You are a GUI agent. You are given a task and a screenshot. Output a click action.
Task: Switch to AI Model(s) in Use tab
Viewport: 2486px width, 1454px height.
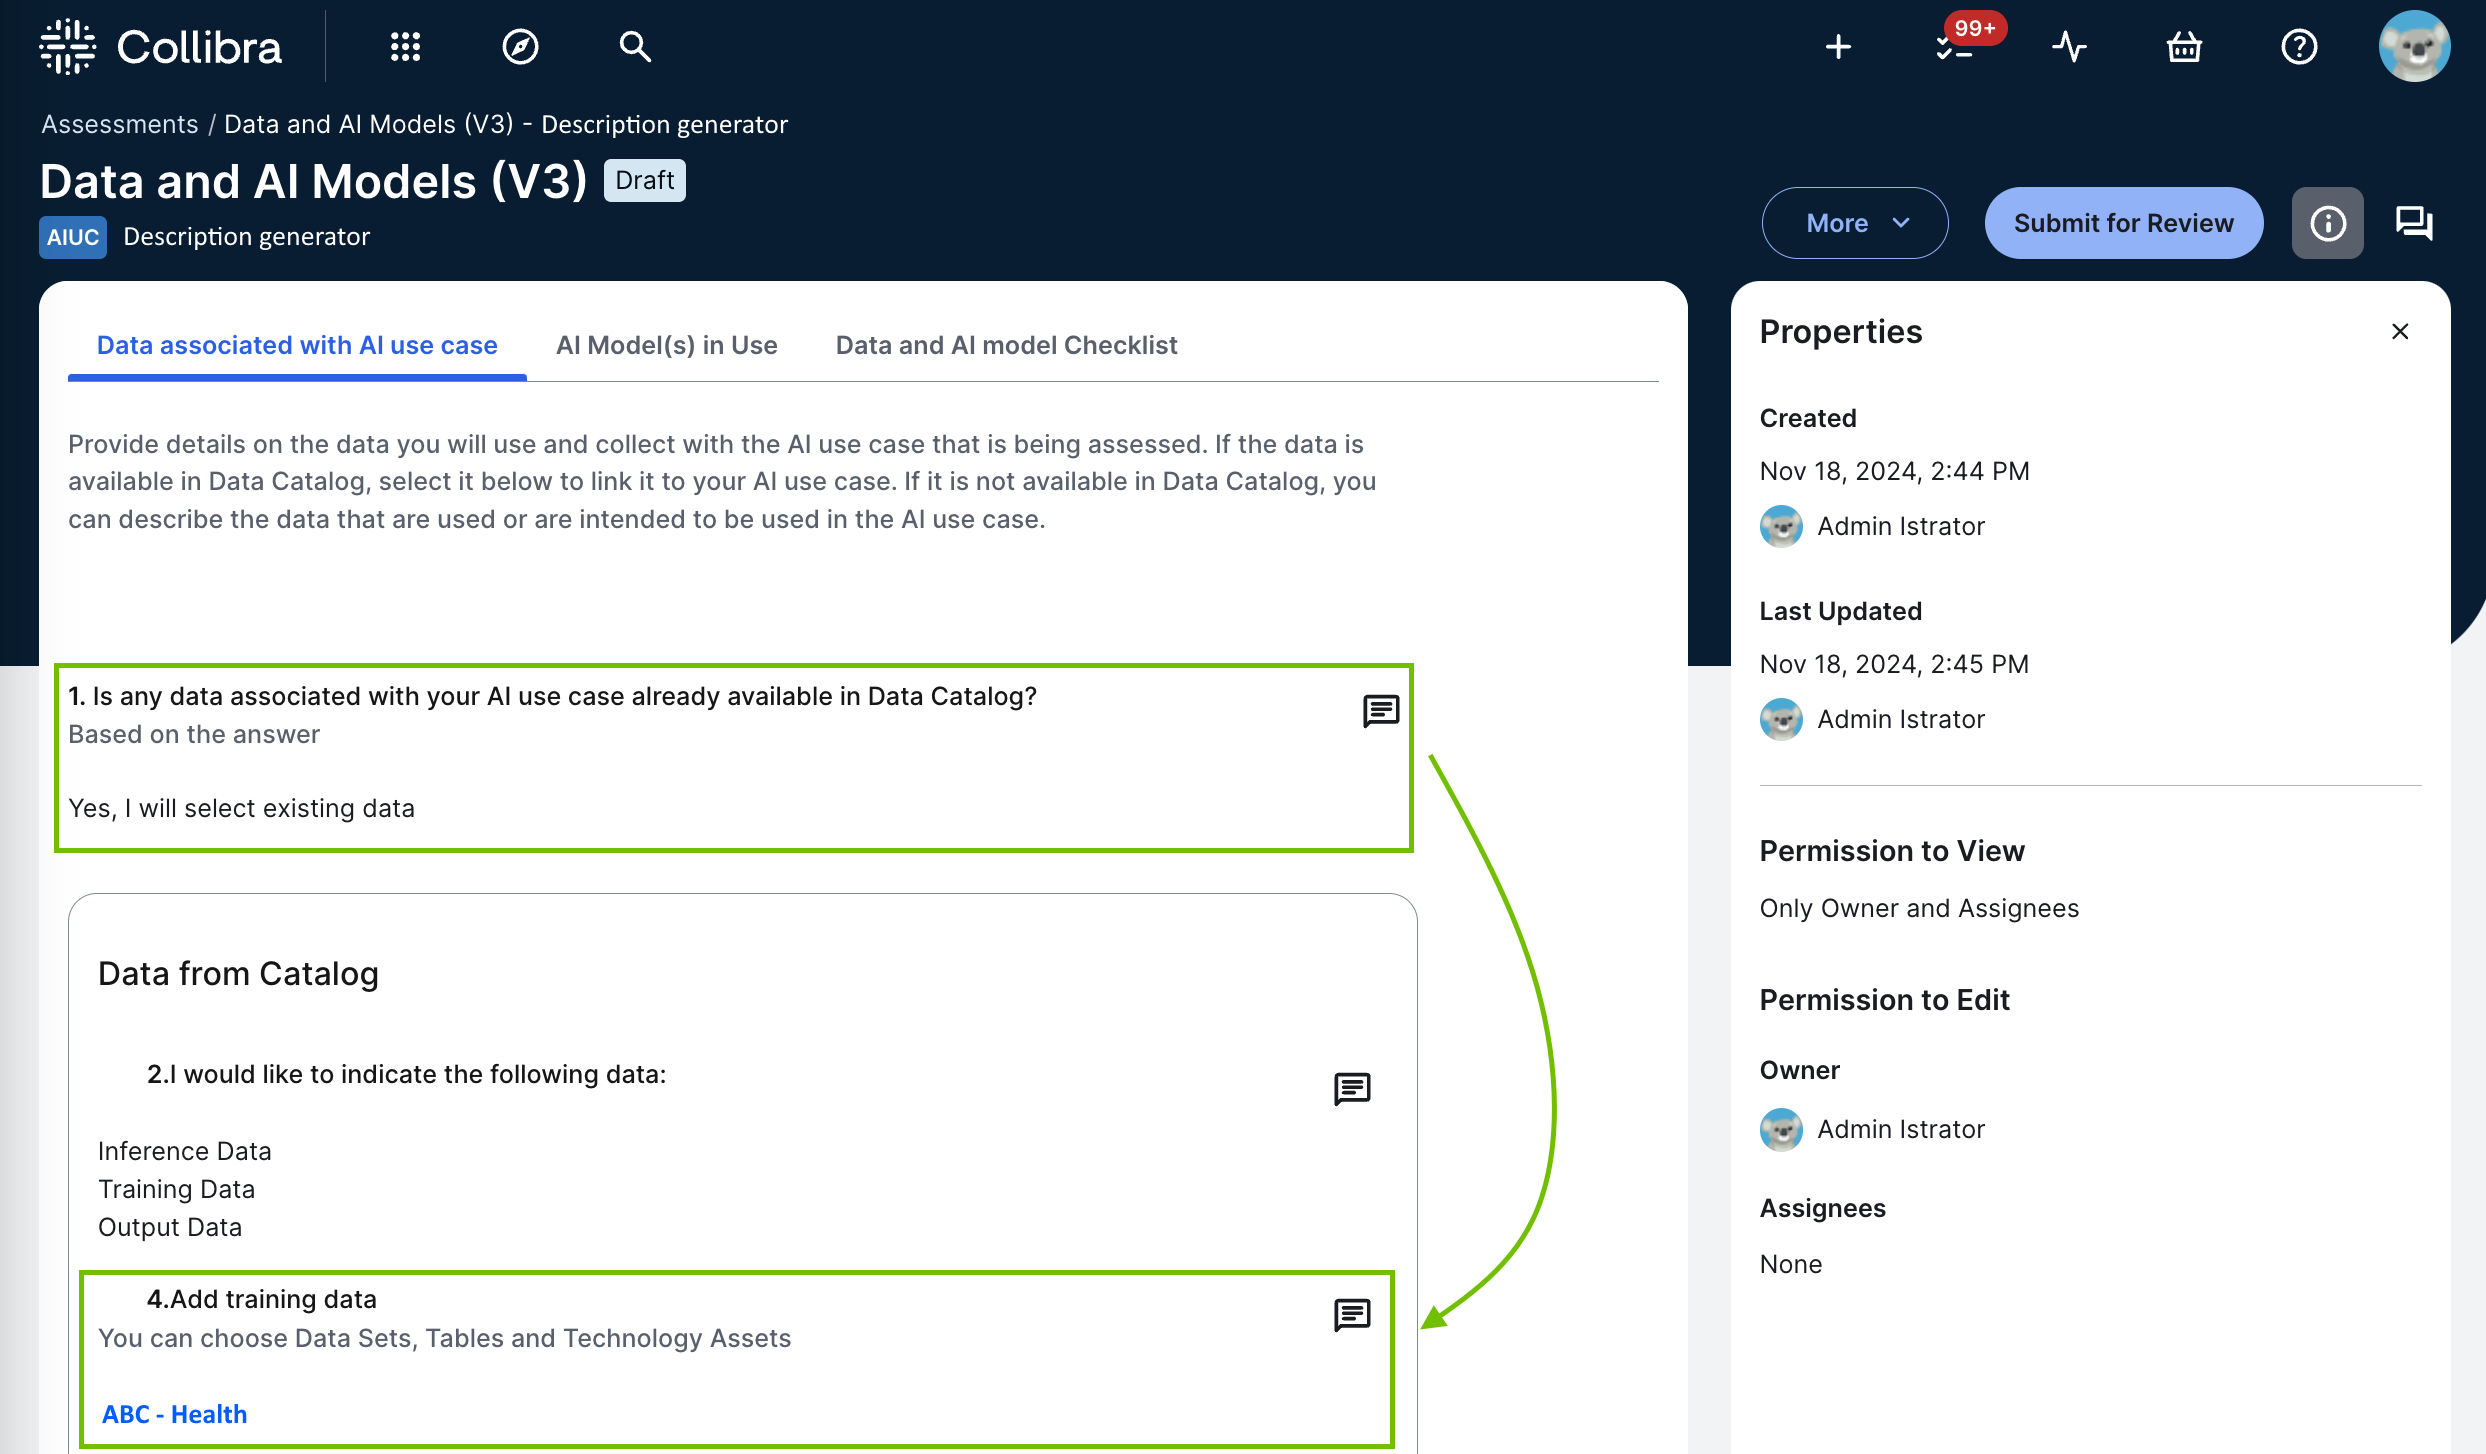(x=666, y=345)
